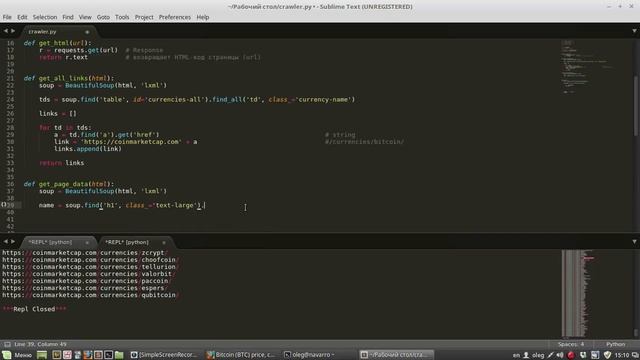Open the Goto menu

point(103,17)
